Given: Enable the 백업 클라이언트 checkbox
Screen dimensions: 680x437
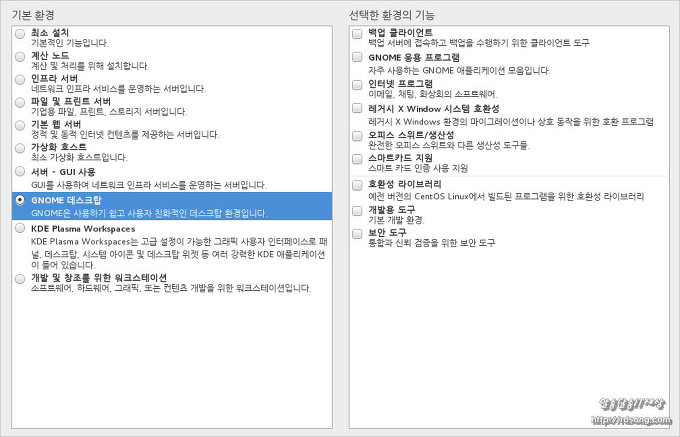Looking at the screenshot, I should click(x=357, y=34).
